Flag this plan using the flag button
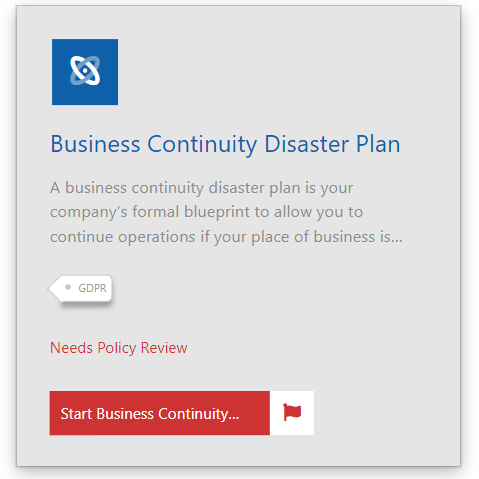 [292, 413]
